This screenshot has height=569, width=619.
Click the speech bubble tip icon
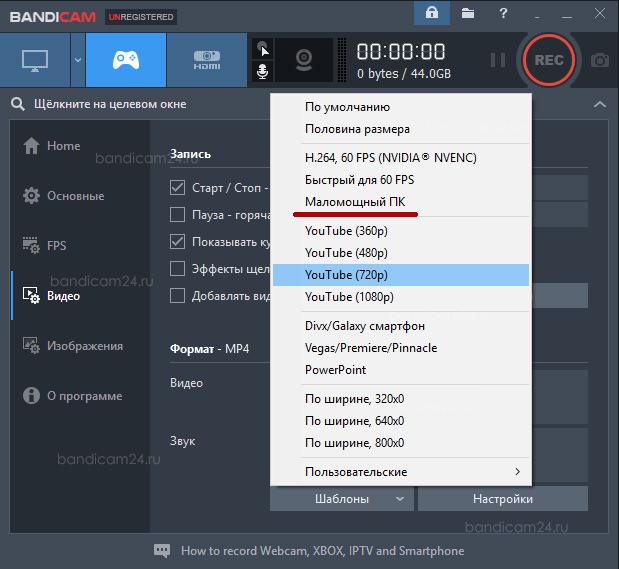point(162,550)
